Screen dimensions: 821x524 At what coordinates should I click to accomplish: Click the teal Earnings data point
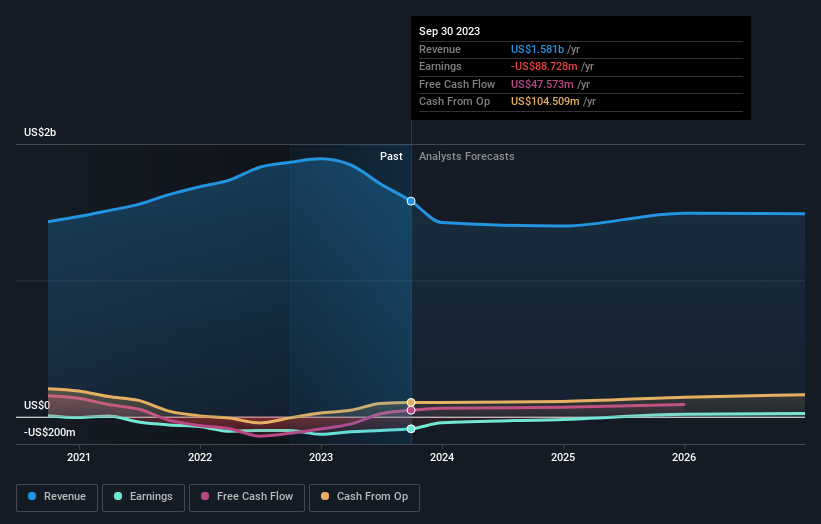click(x=411, y=429)
